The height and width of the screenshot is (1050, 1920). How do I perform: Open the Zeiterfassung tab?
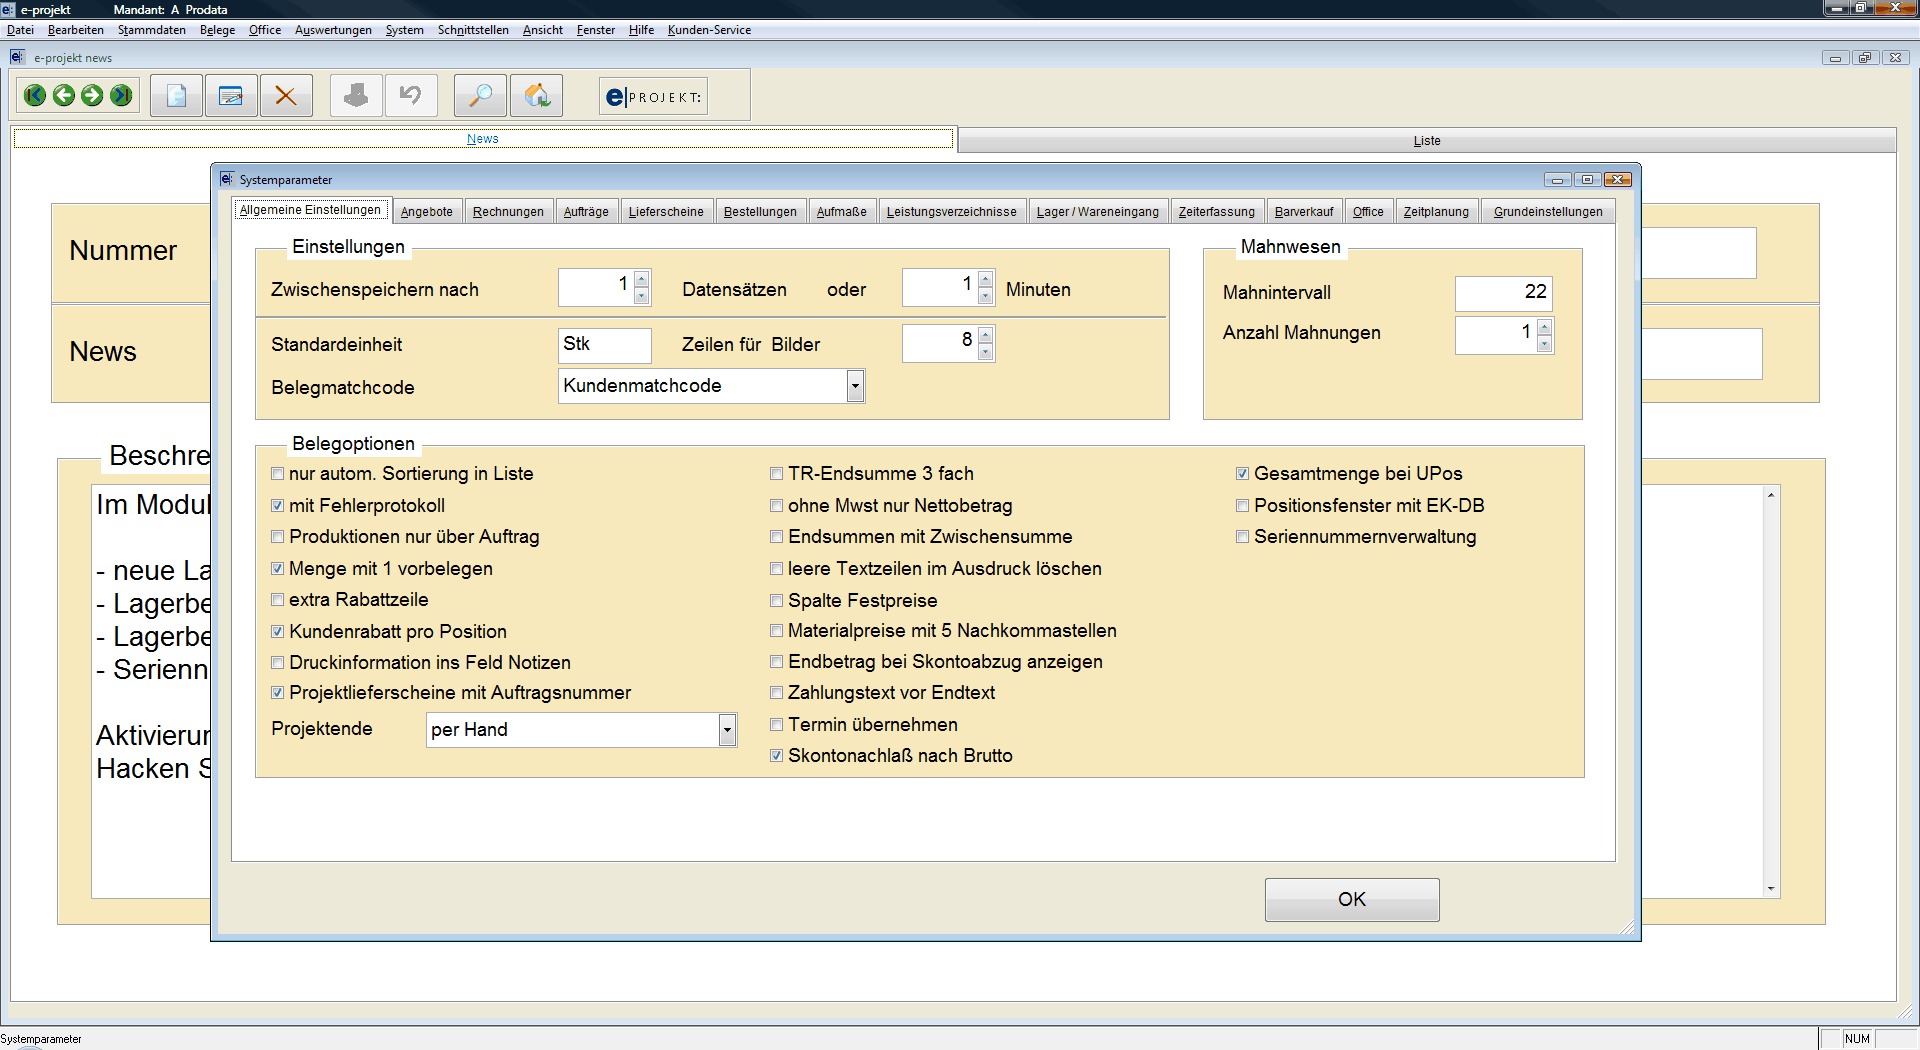point(1216,211)
